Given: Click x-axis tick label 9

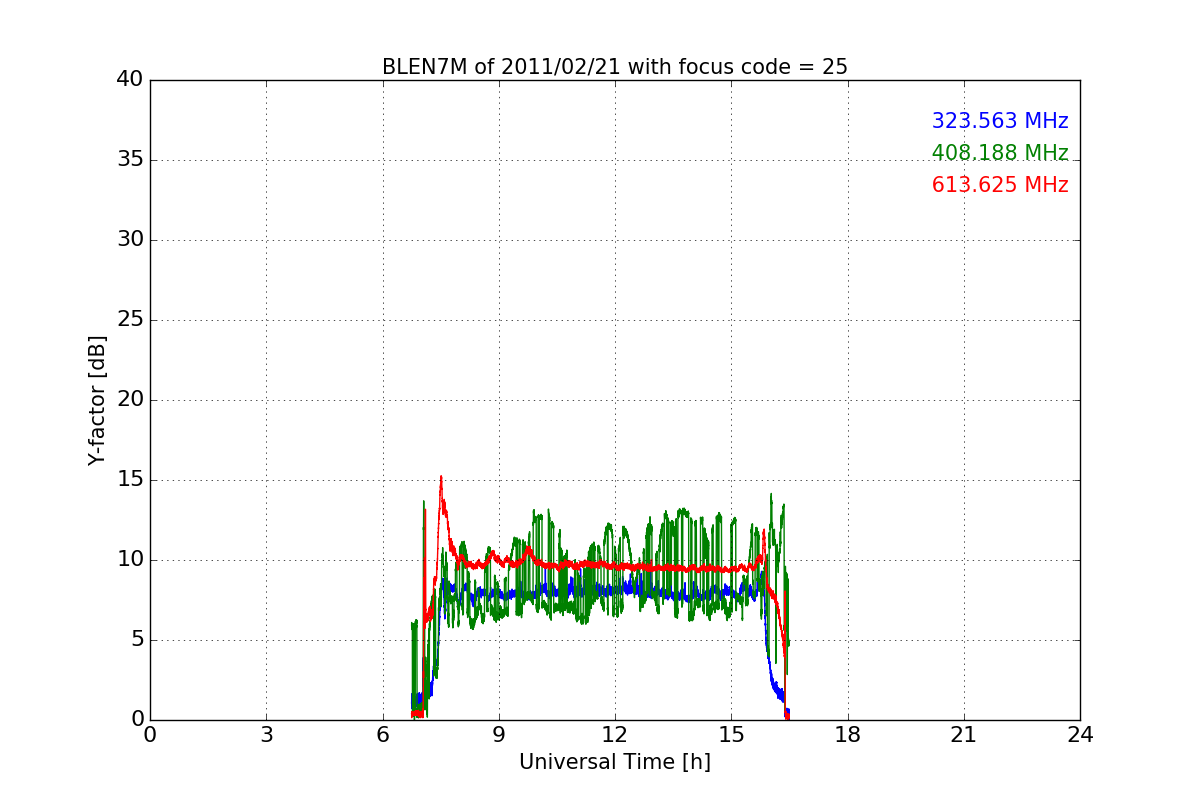Looking at the screenshot, I should pos(498,735).
